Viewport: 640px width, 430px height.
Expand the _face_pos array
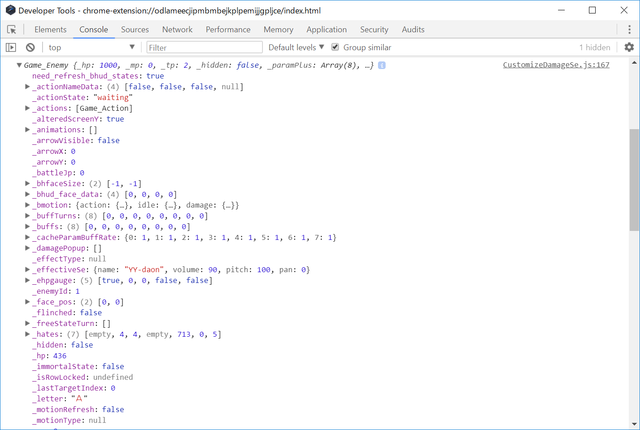[x=27, y=302]
